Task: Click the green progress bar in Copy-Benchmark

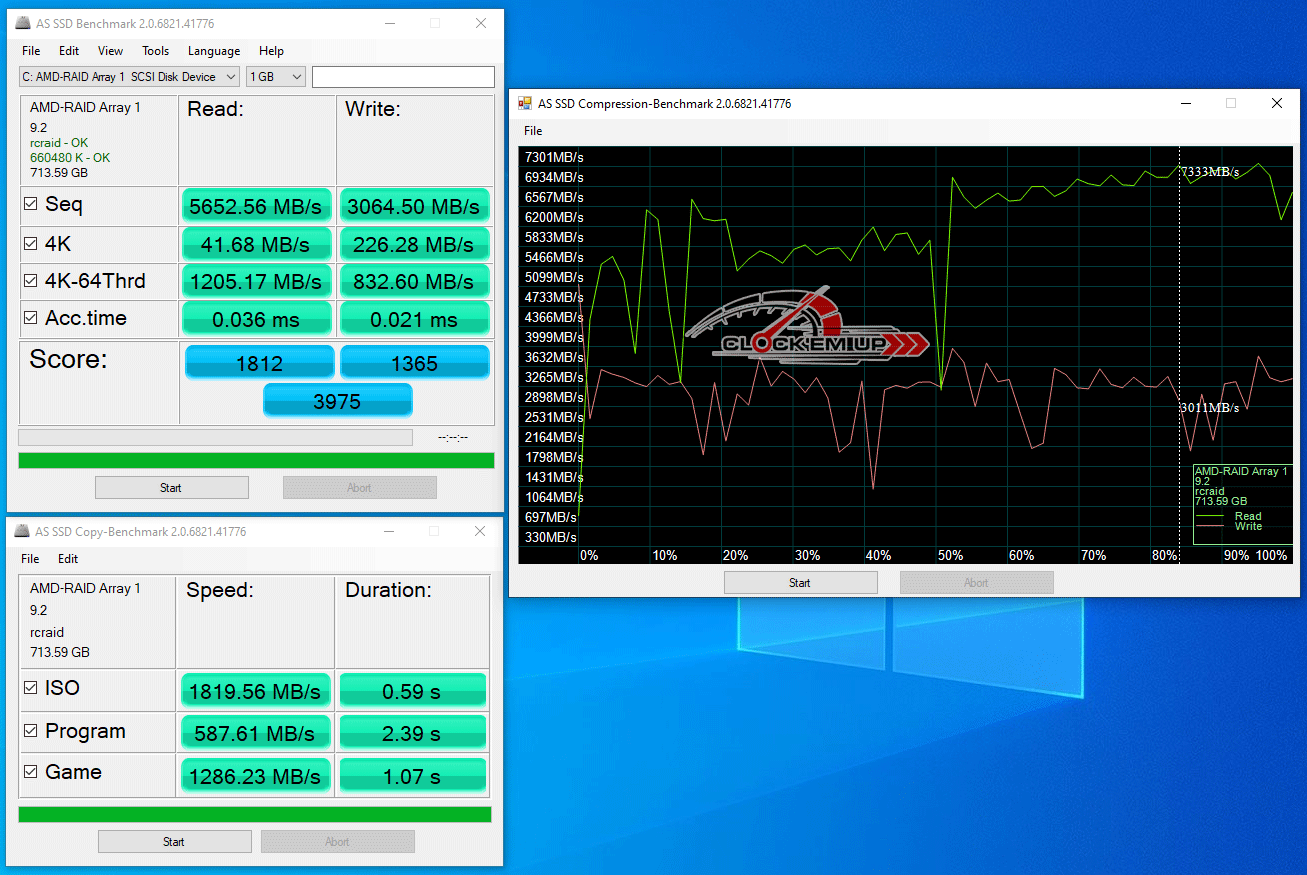Action: [x=255, y=814]
